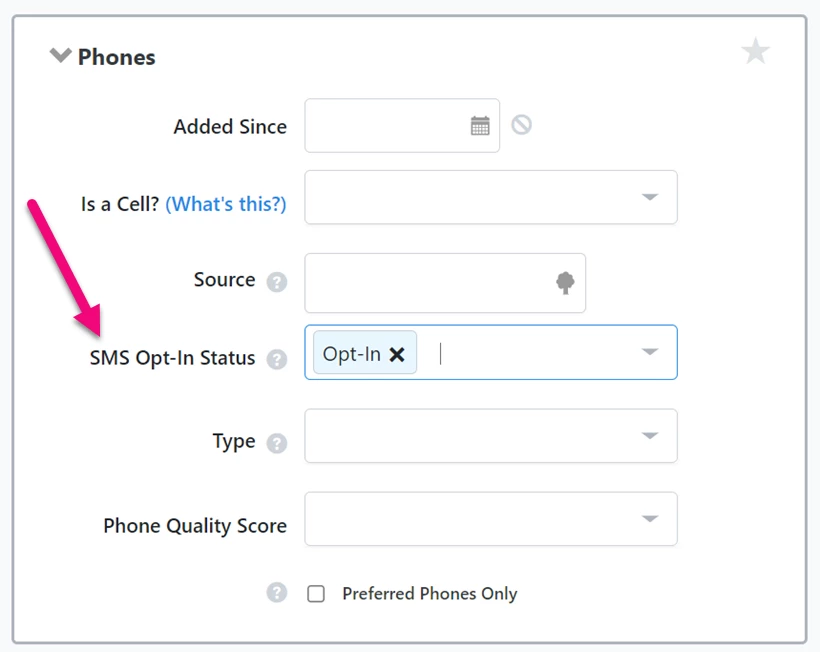Open the calendar date picker for Added Since
Screen dimensions: 820x652
point(479,125)
